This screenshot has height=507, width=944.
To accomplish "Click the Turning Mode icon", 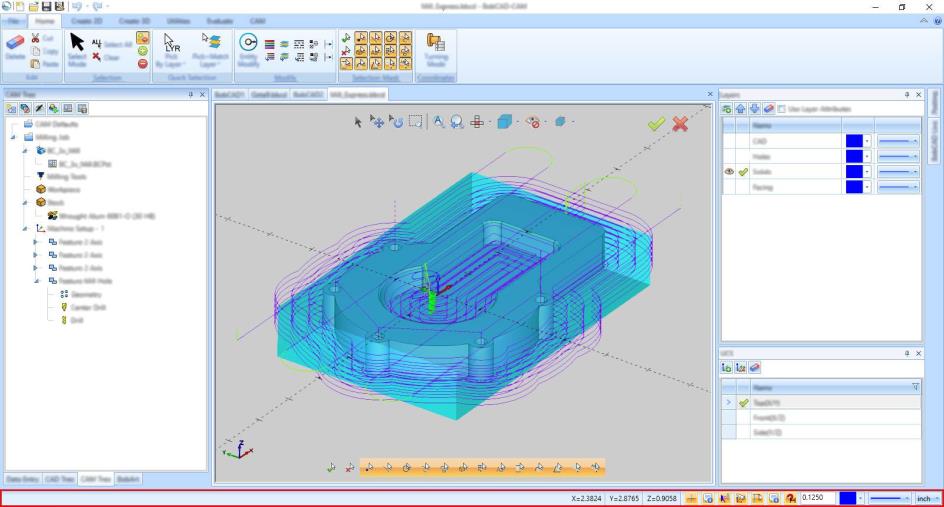I will [x=436, y=42].
